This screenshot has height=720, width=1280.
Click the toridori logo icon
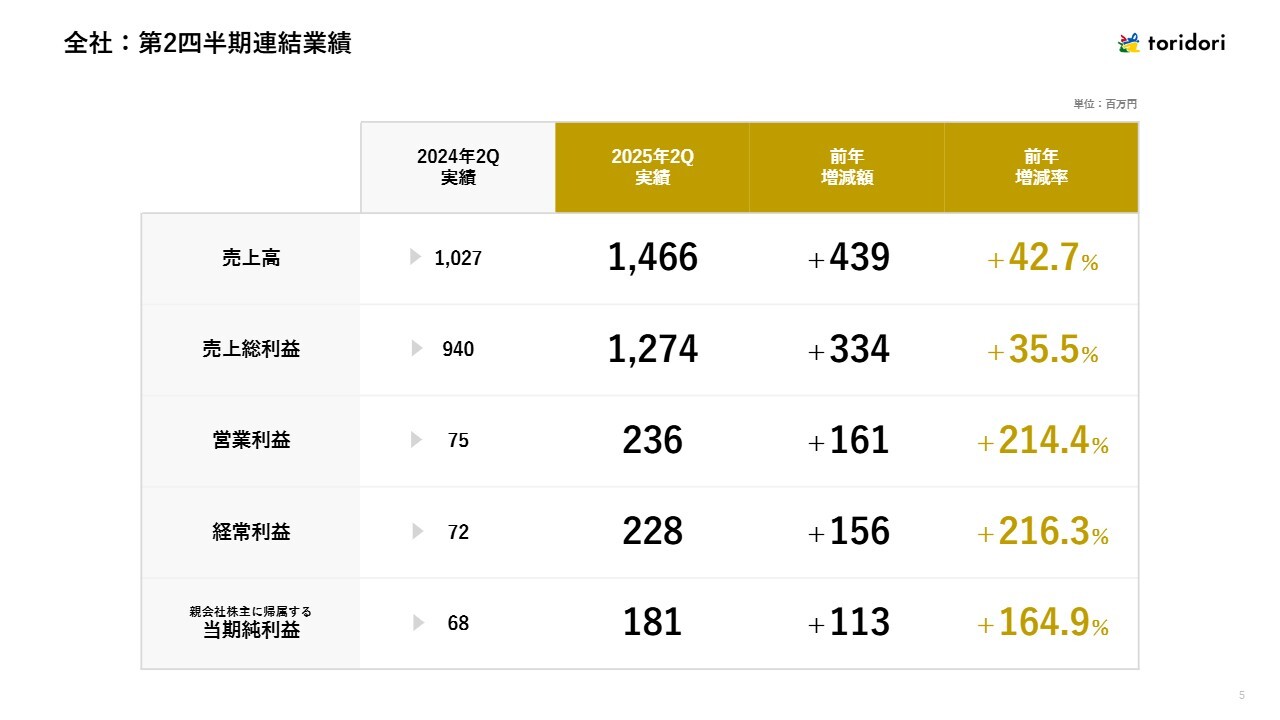click(1129, 43)
